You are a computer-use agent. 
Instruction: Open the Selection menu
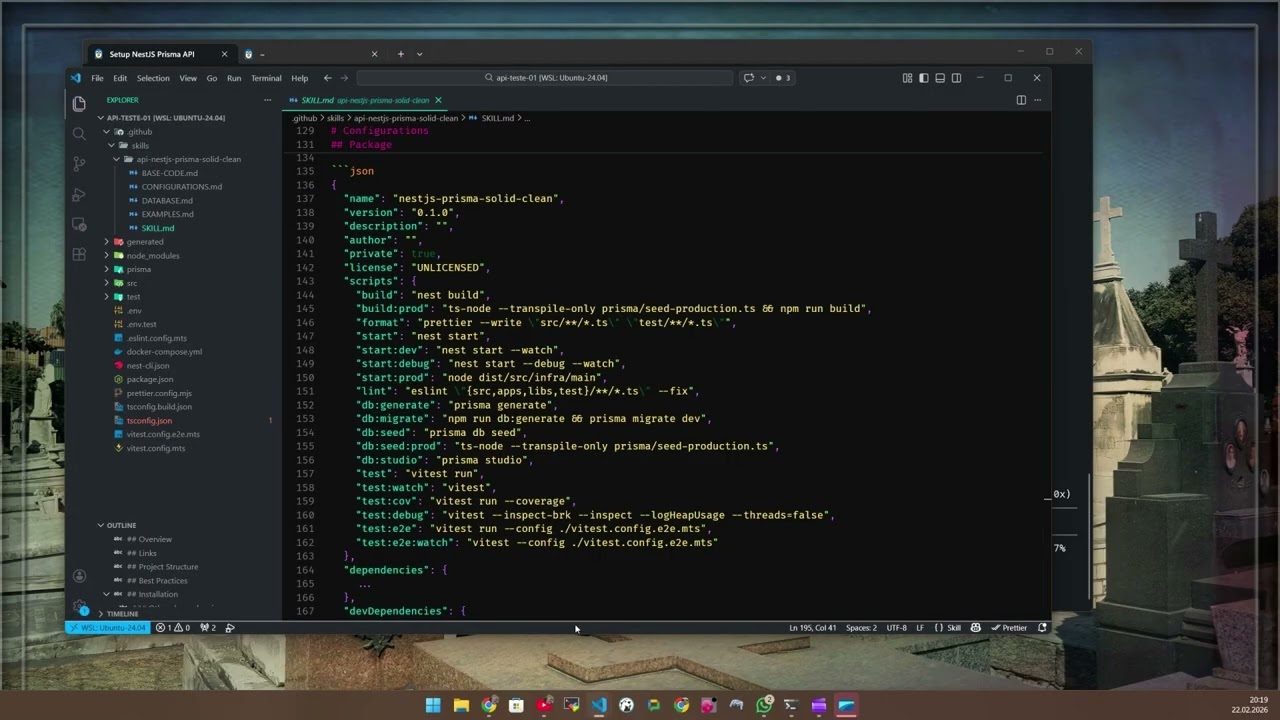click(x=153, y=78)
